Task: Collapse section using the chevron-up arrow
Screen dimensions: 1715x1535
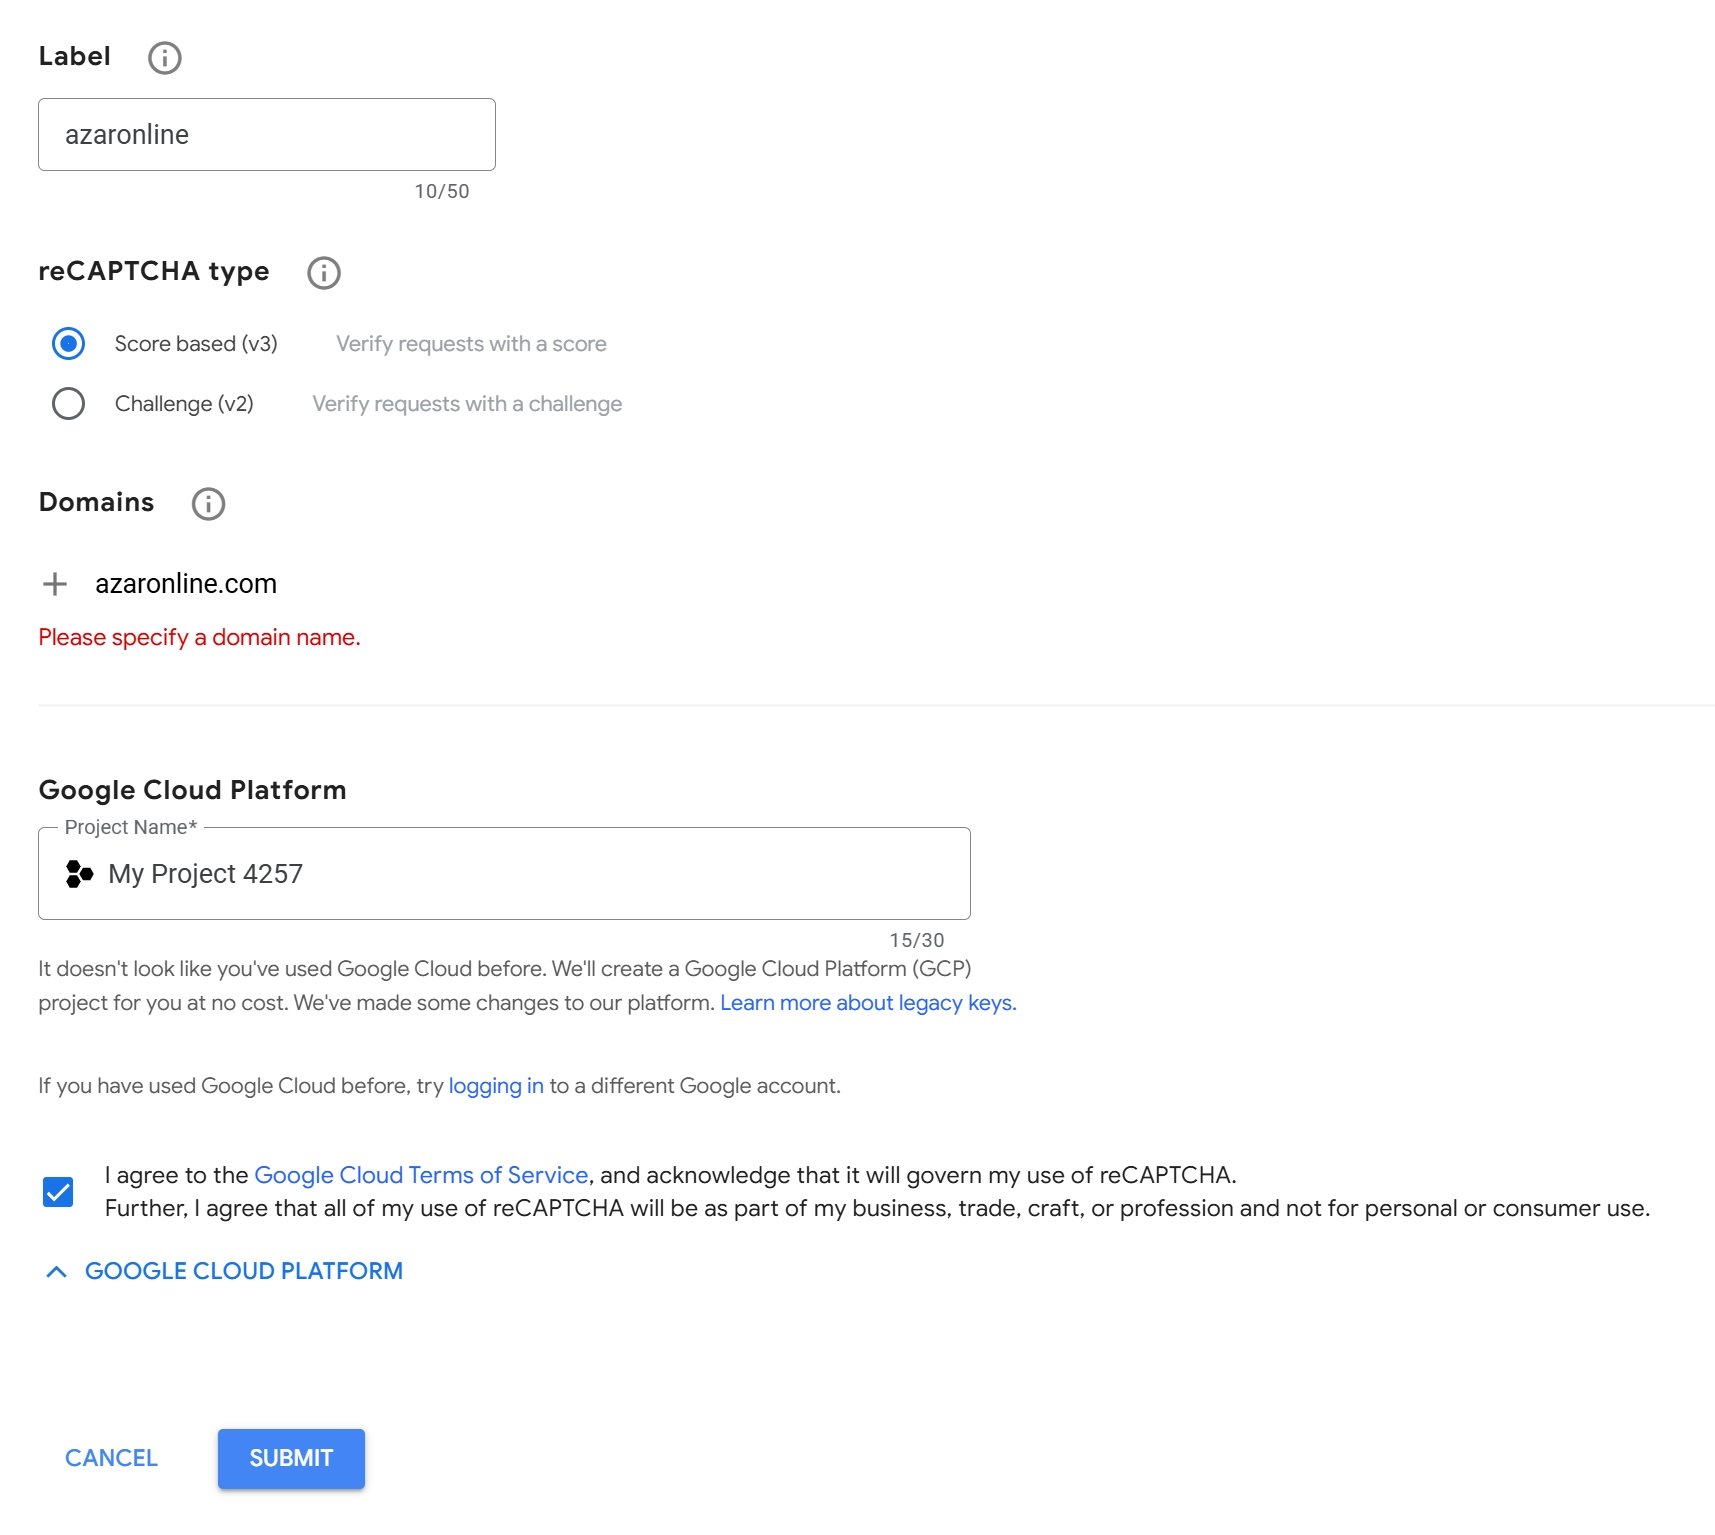Action: (57, 1272)
